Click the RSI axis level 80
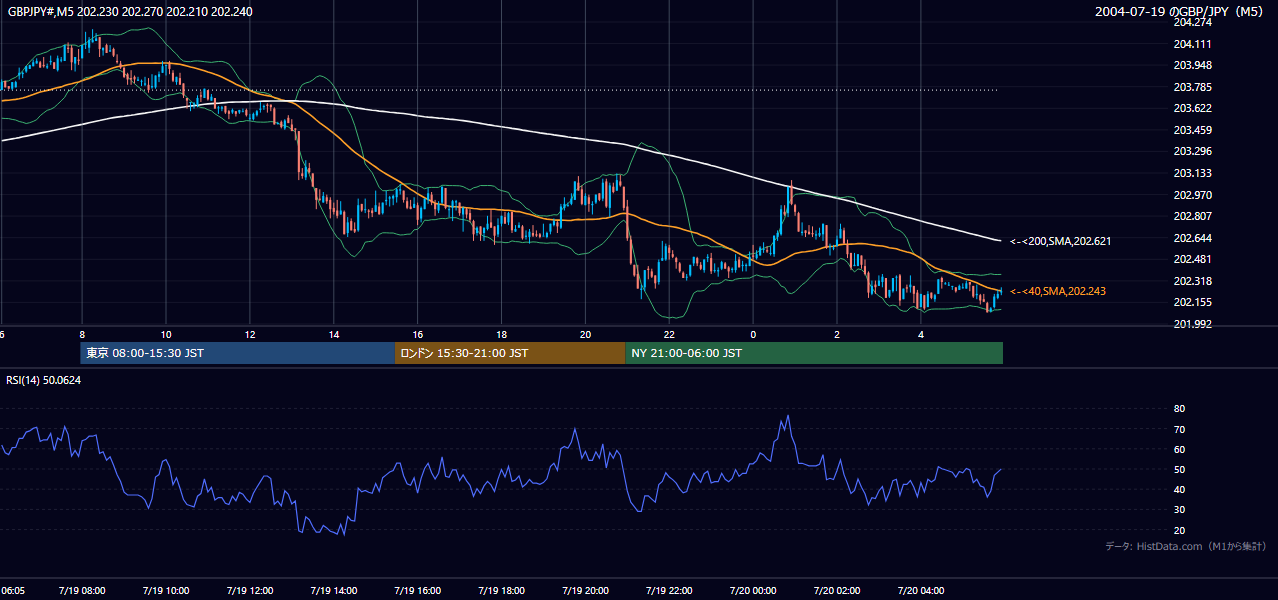 pyautogui.click(x=1180, y=409)
